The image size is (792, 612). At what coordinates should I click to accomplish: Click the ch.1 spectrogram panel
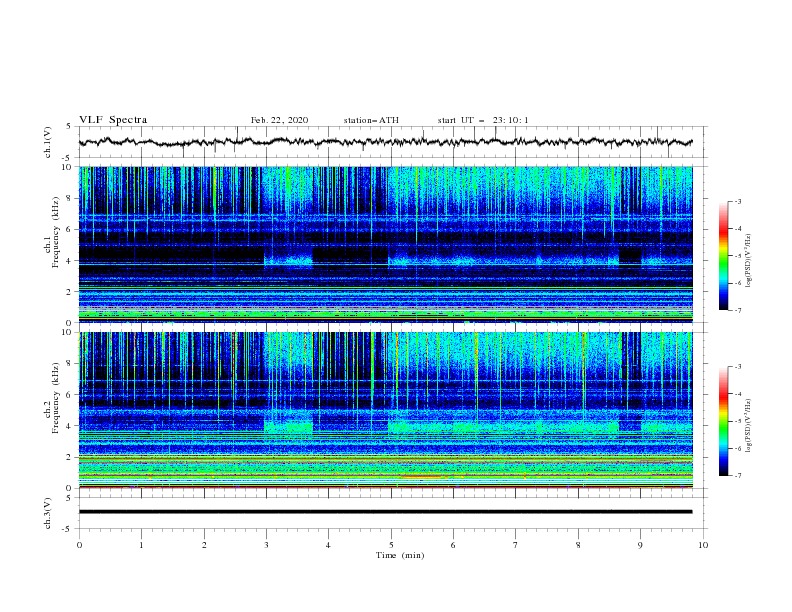point(385,244)
